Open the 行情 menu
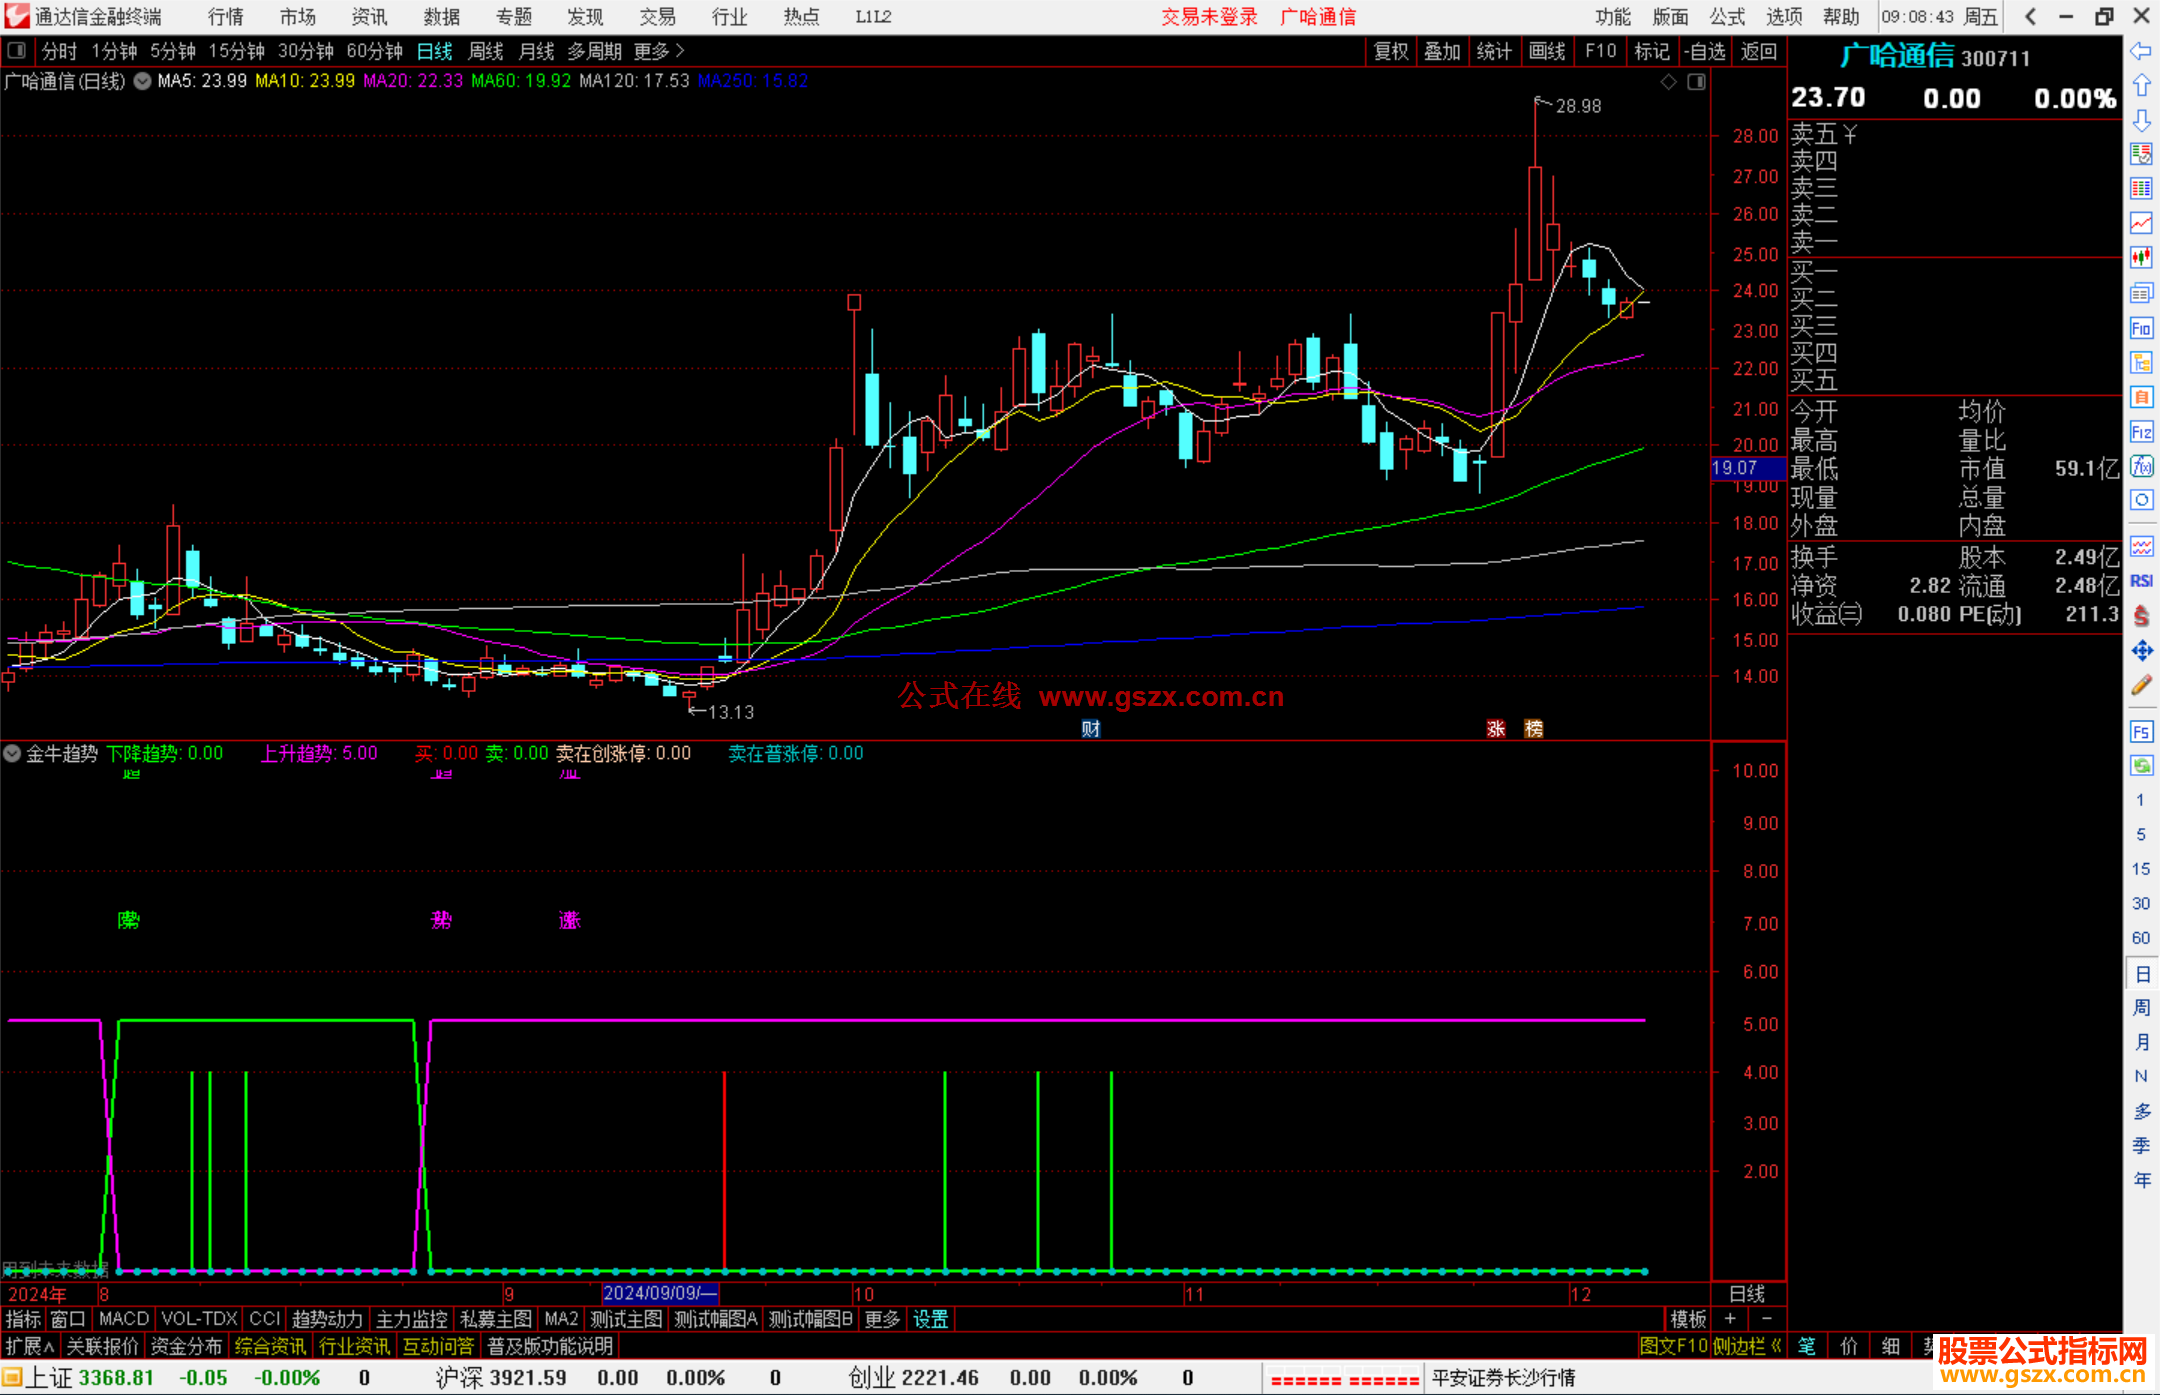The width and height of the screenshot is (2160, 1395). (226, 17)
